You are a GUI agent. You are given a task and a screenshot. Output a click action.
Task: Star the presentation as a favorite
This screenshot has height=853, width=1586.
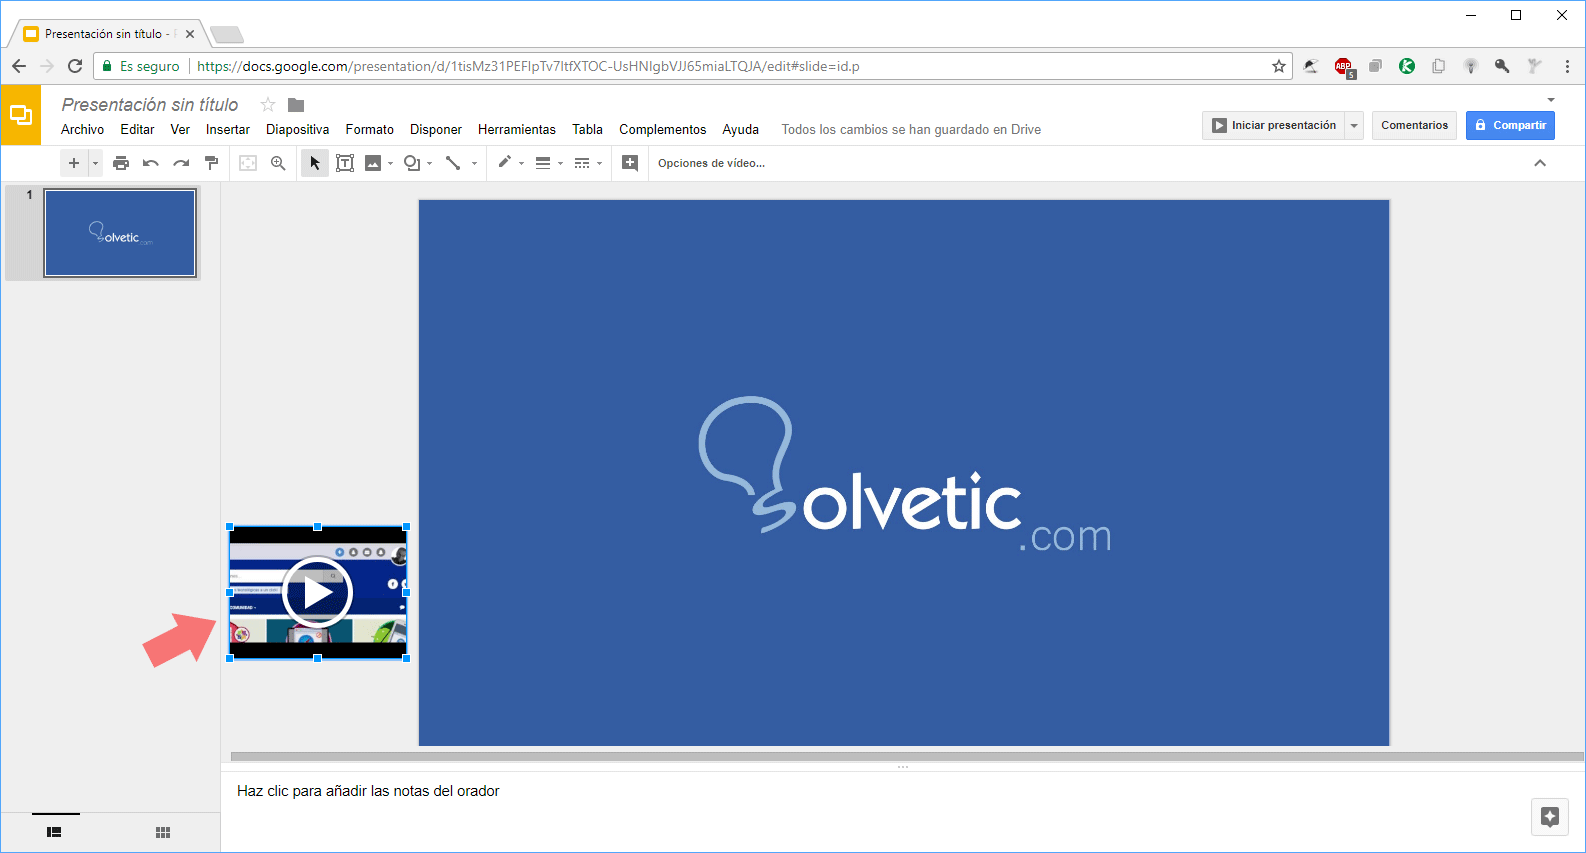(x=268, y=105)
